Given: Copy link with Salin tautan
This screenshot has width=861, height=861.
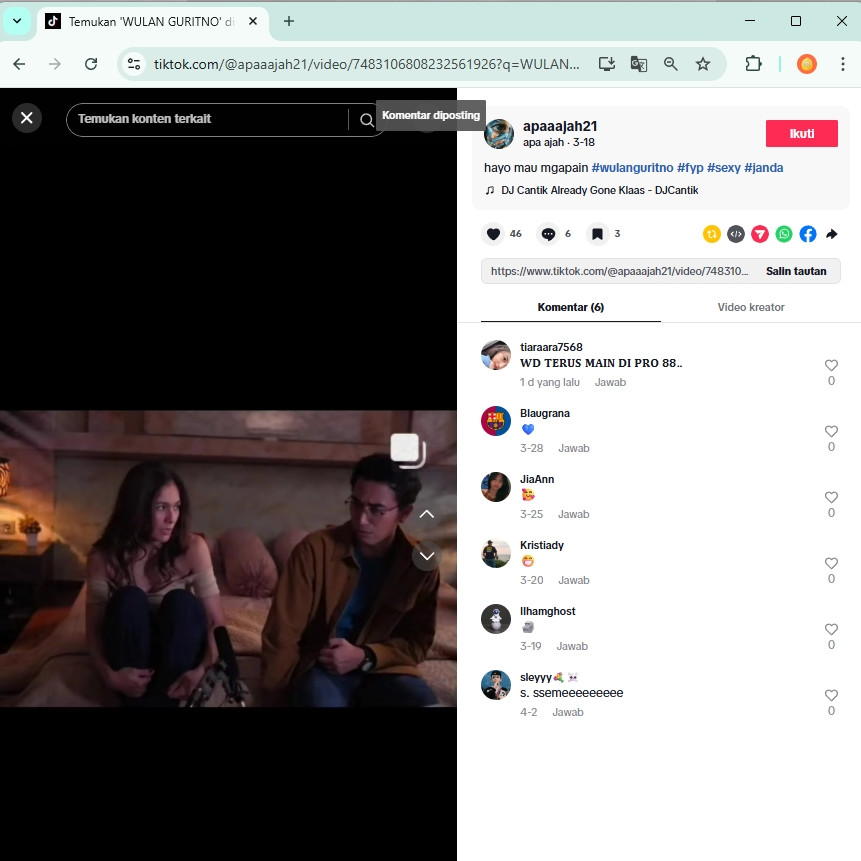Looking at the screenshot, I should click(796, 271).
